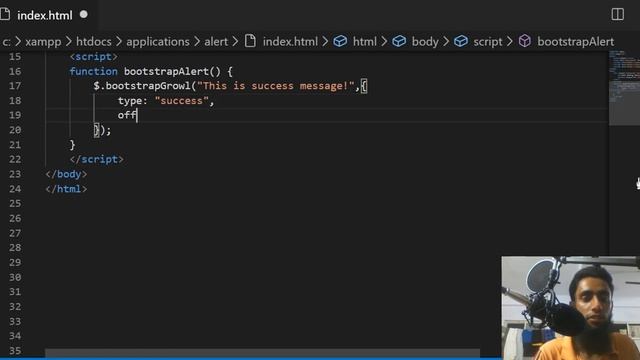The width and height of the screenshot is (640, 360).
Task: Open the 'c:' breadcrumb segment
Action: [6, 42]
